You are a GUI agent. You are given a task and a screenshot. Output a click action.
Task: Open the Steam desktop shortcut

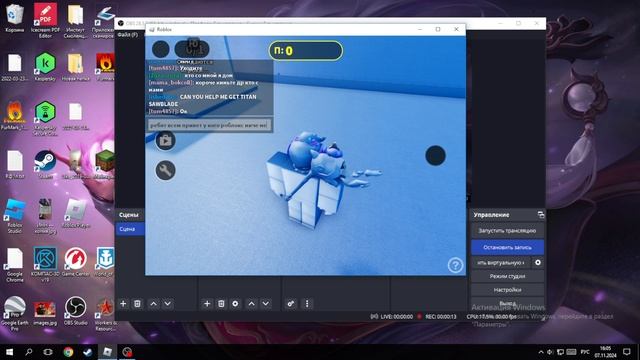point(45,164)
